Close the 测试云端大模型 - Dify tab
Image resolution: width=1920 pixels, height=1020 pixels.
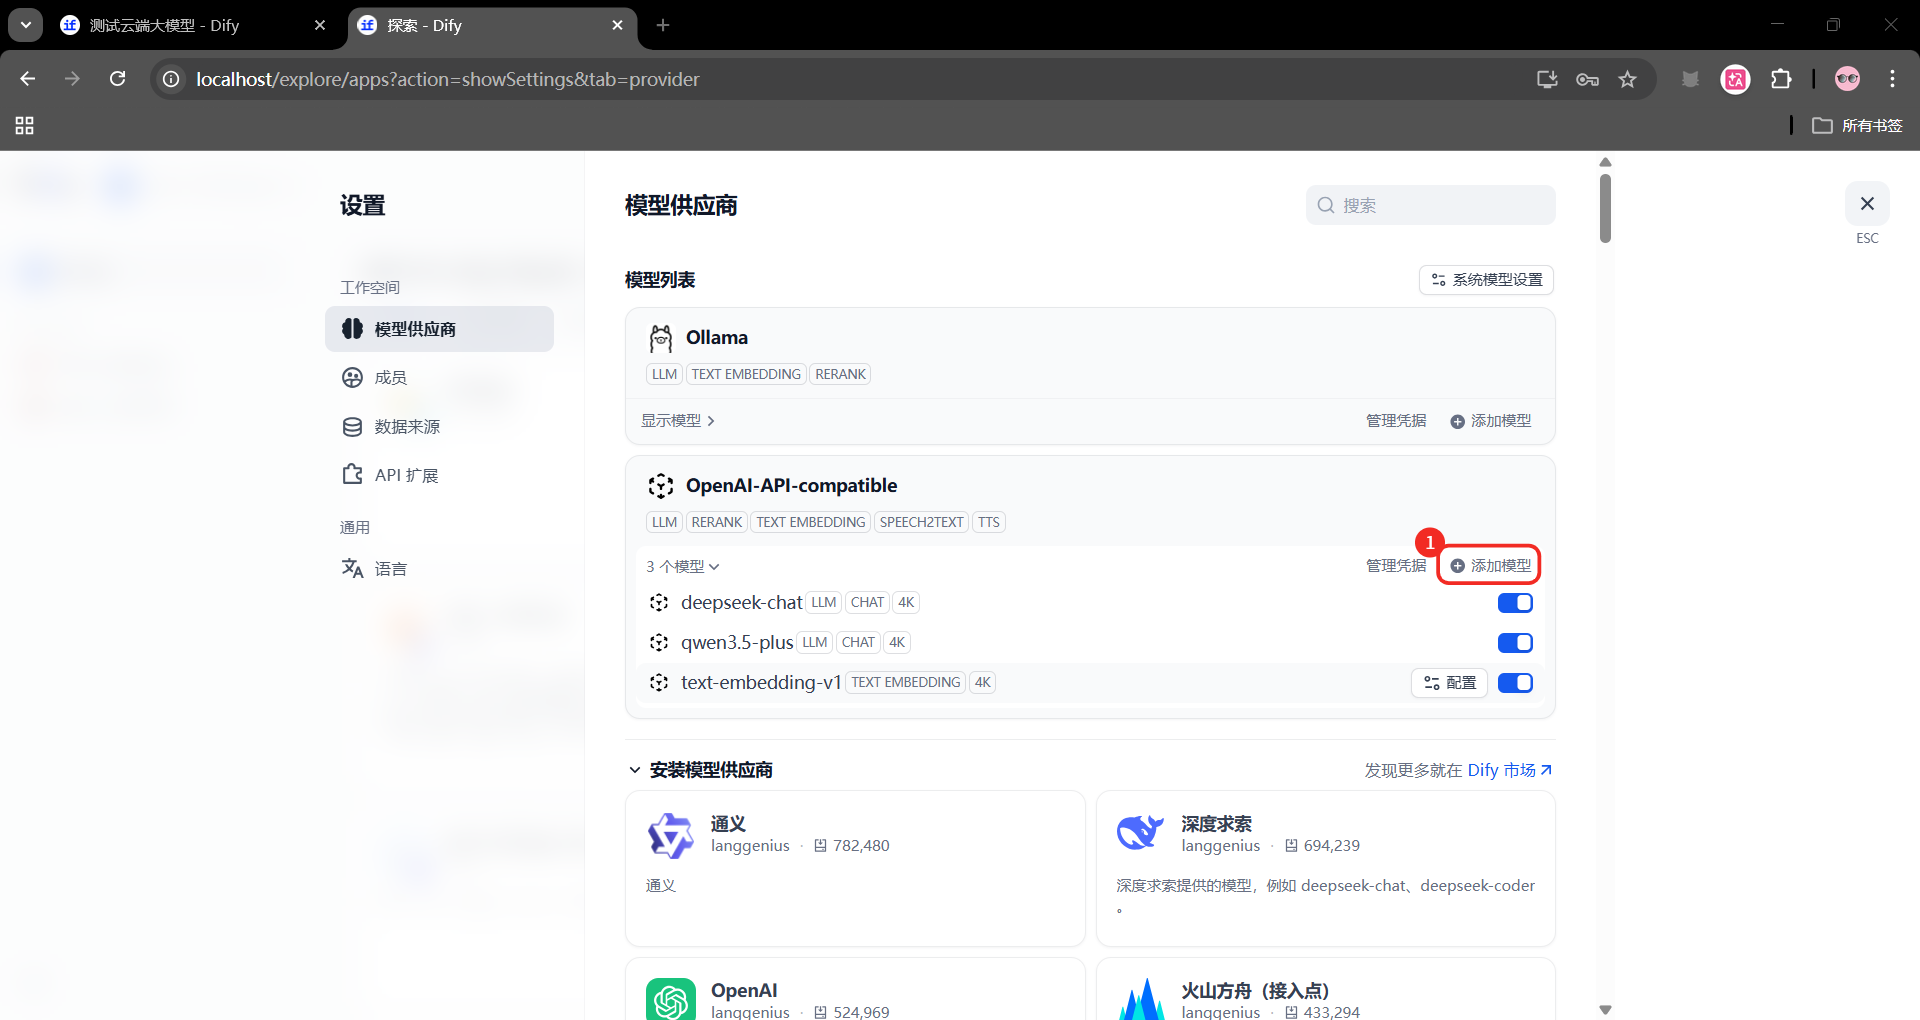320,25
